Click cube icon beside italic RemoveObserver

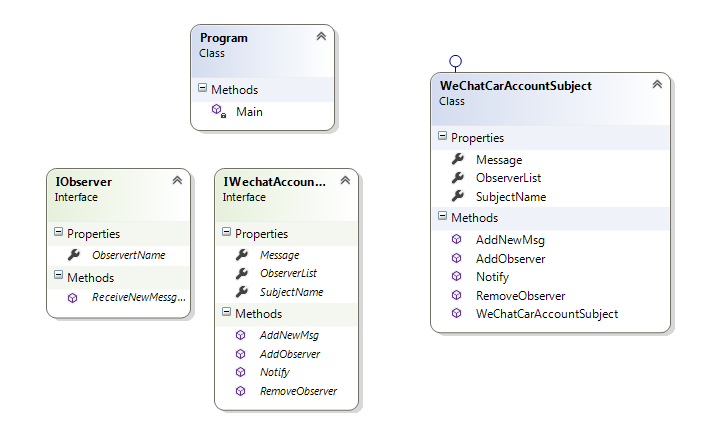click(x=241, y=391)
